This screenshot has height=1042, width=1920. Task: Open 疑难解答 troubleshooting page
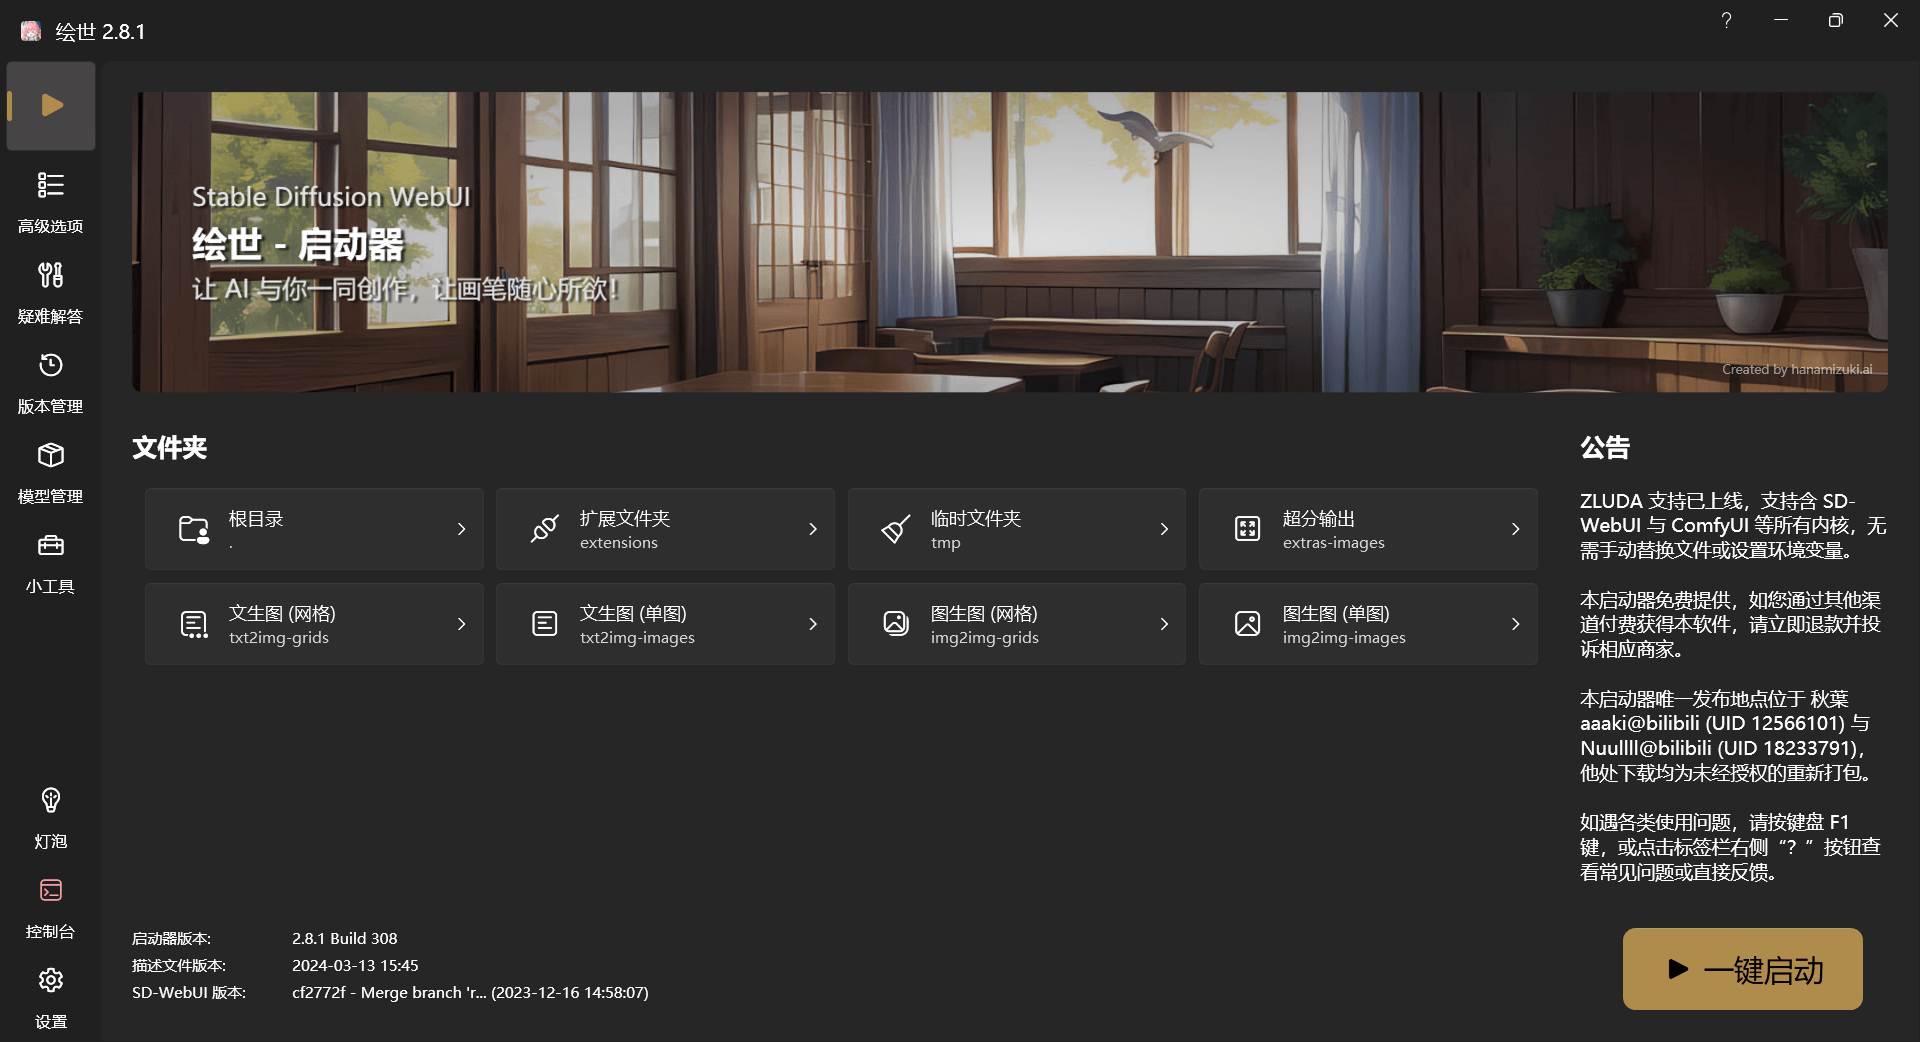click(51, 293)
